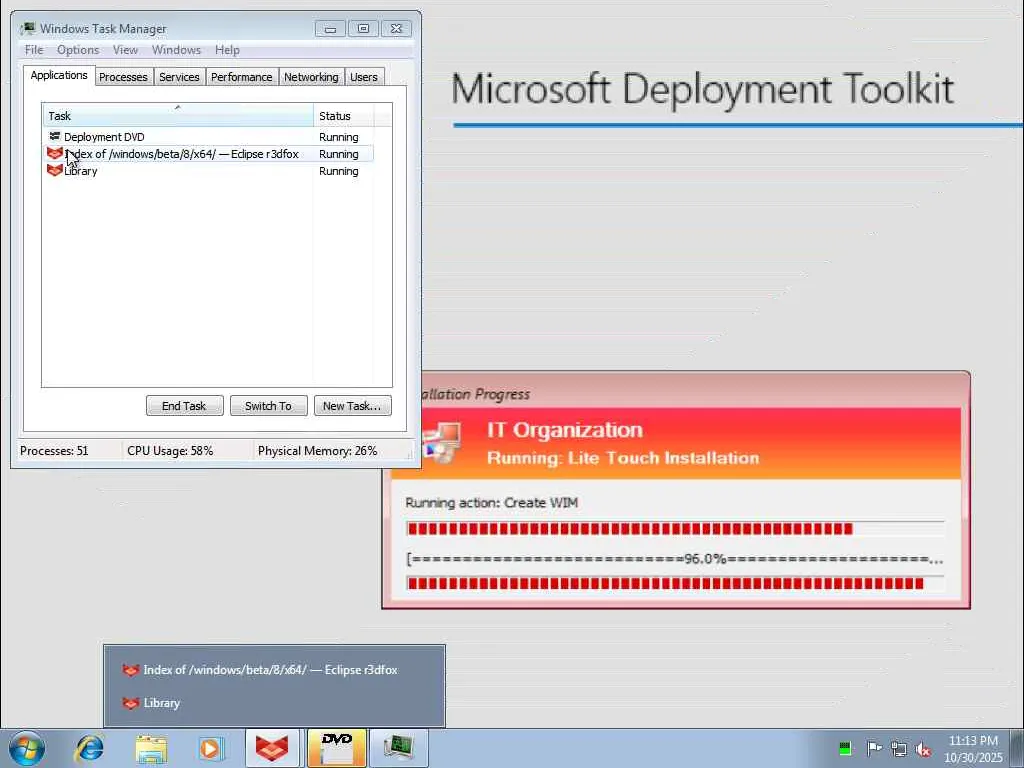
Task: Open Windows Media Player taskbar icon
Action: (x=210, y=748)
